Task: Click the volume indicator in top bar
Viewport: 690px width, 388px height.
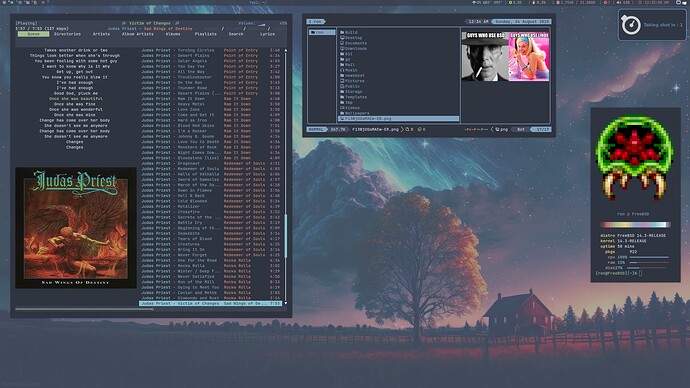Action: coord(624,3)
